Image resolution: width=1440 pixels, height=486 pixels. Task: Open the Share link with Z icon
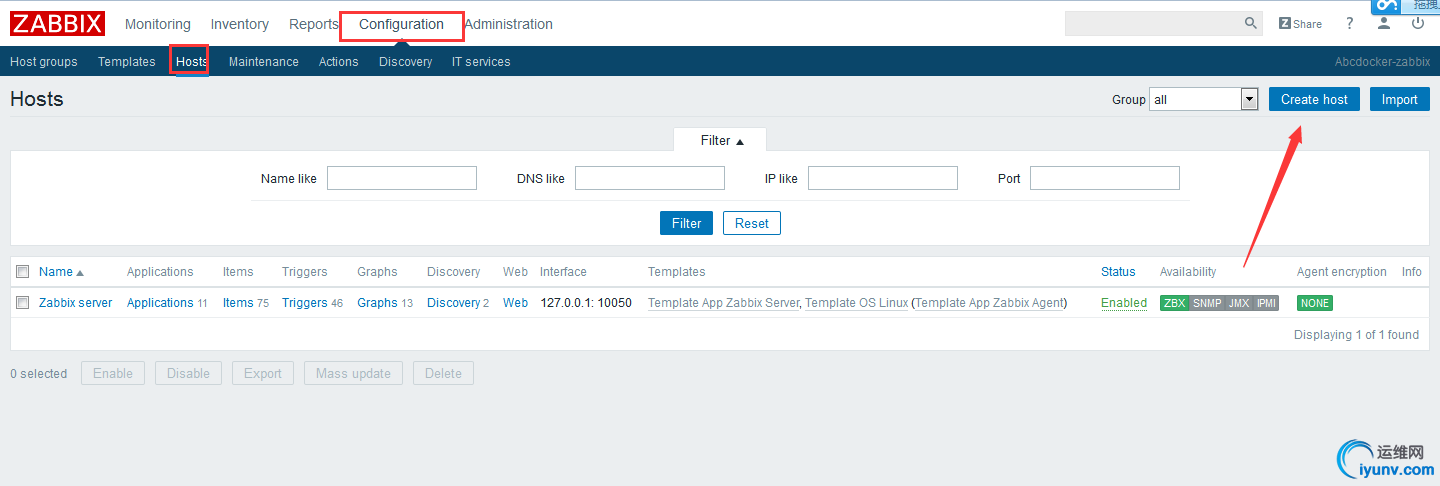(1300, 24)
